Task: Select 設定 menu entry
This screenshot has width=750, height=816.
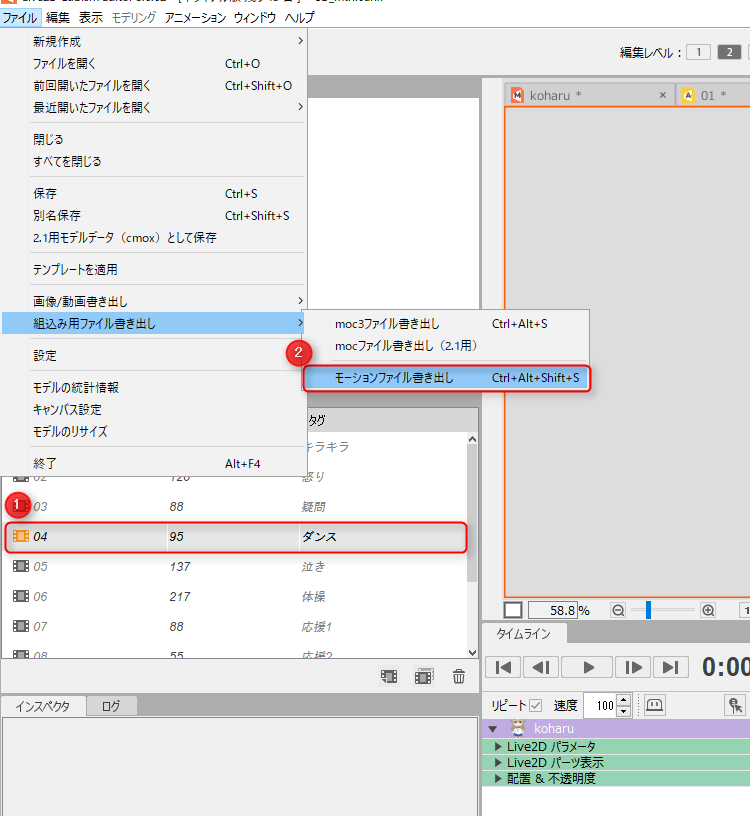Action: point(154,355)
